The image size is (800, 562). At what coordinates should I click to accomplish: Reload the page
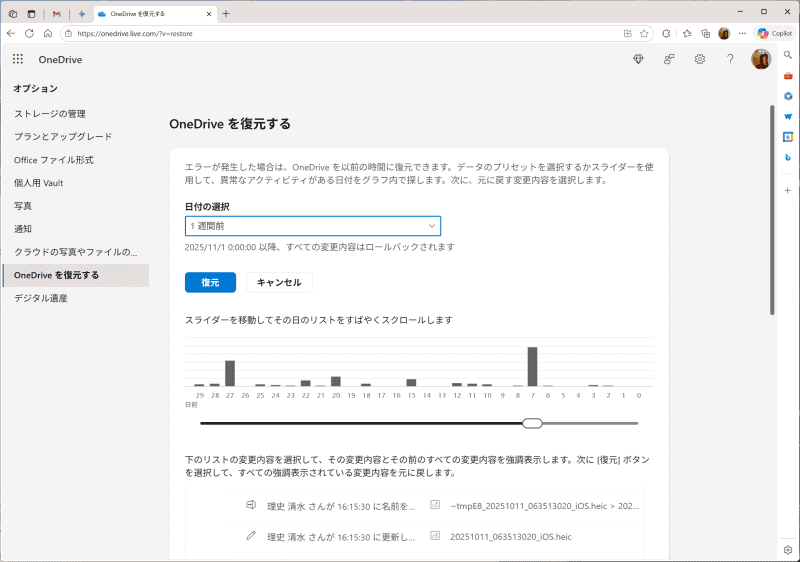coord(30,33)
